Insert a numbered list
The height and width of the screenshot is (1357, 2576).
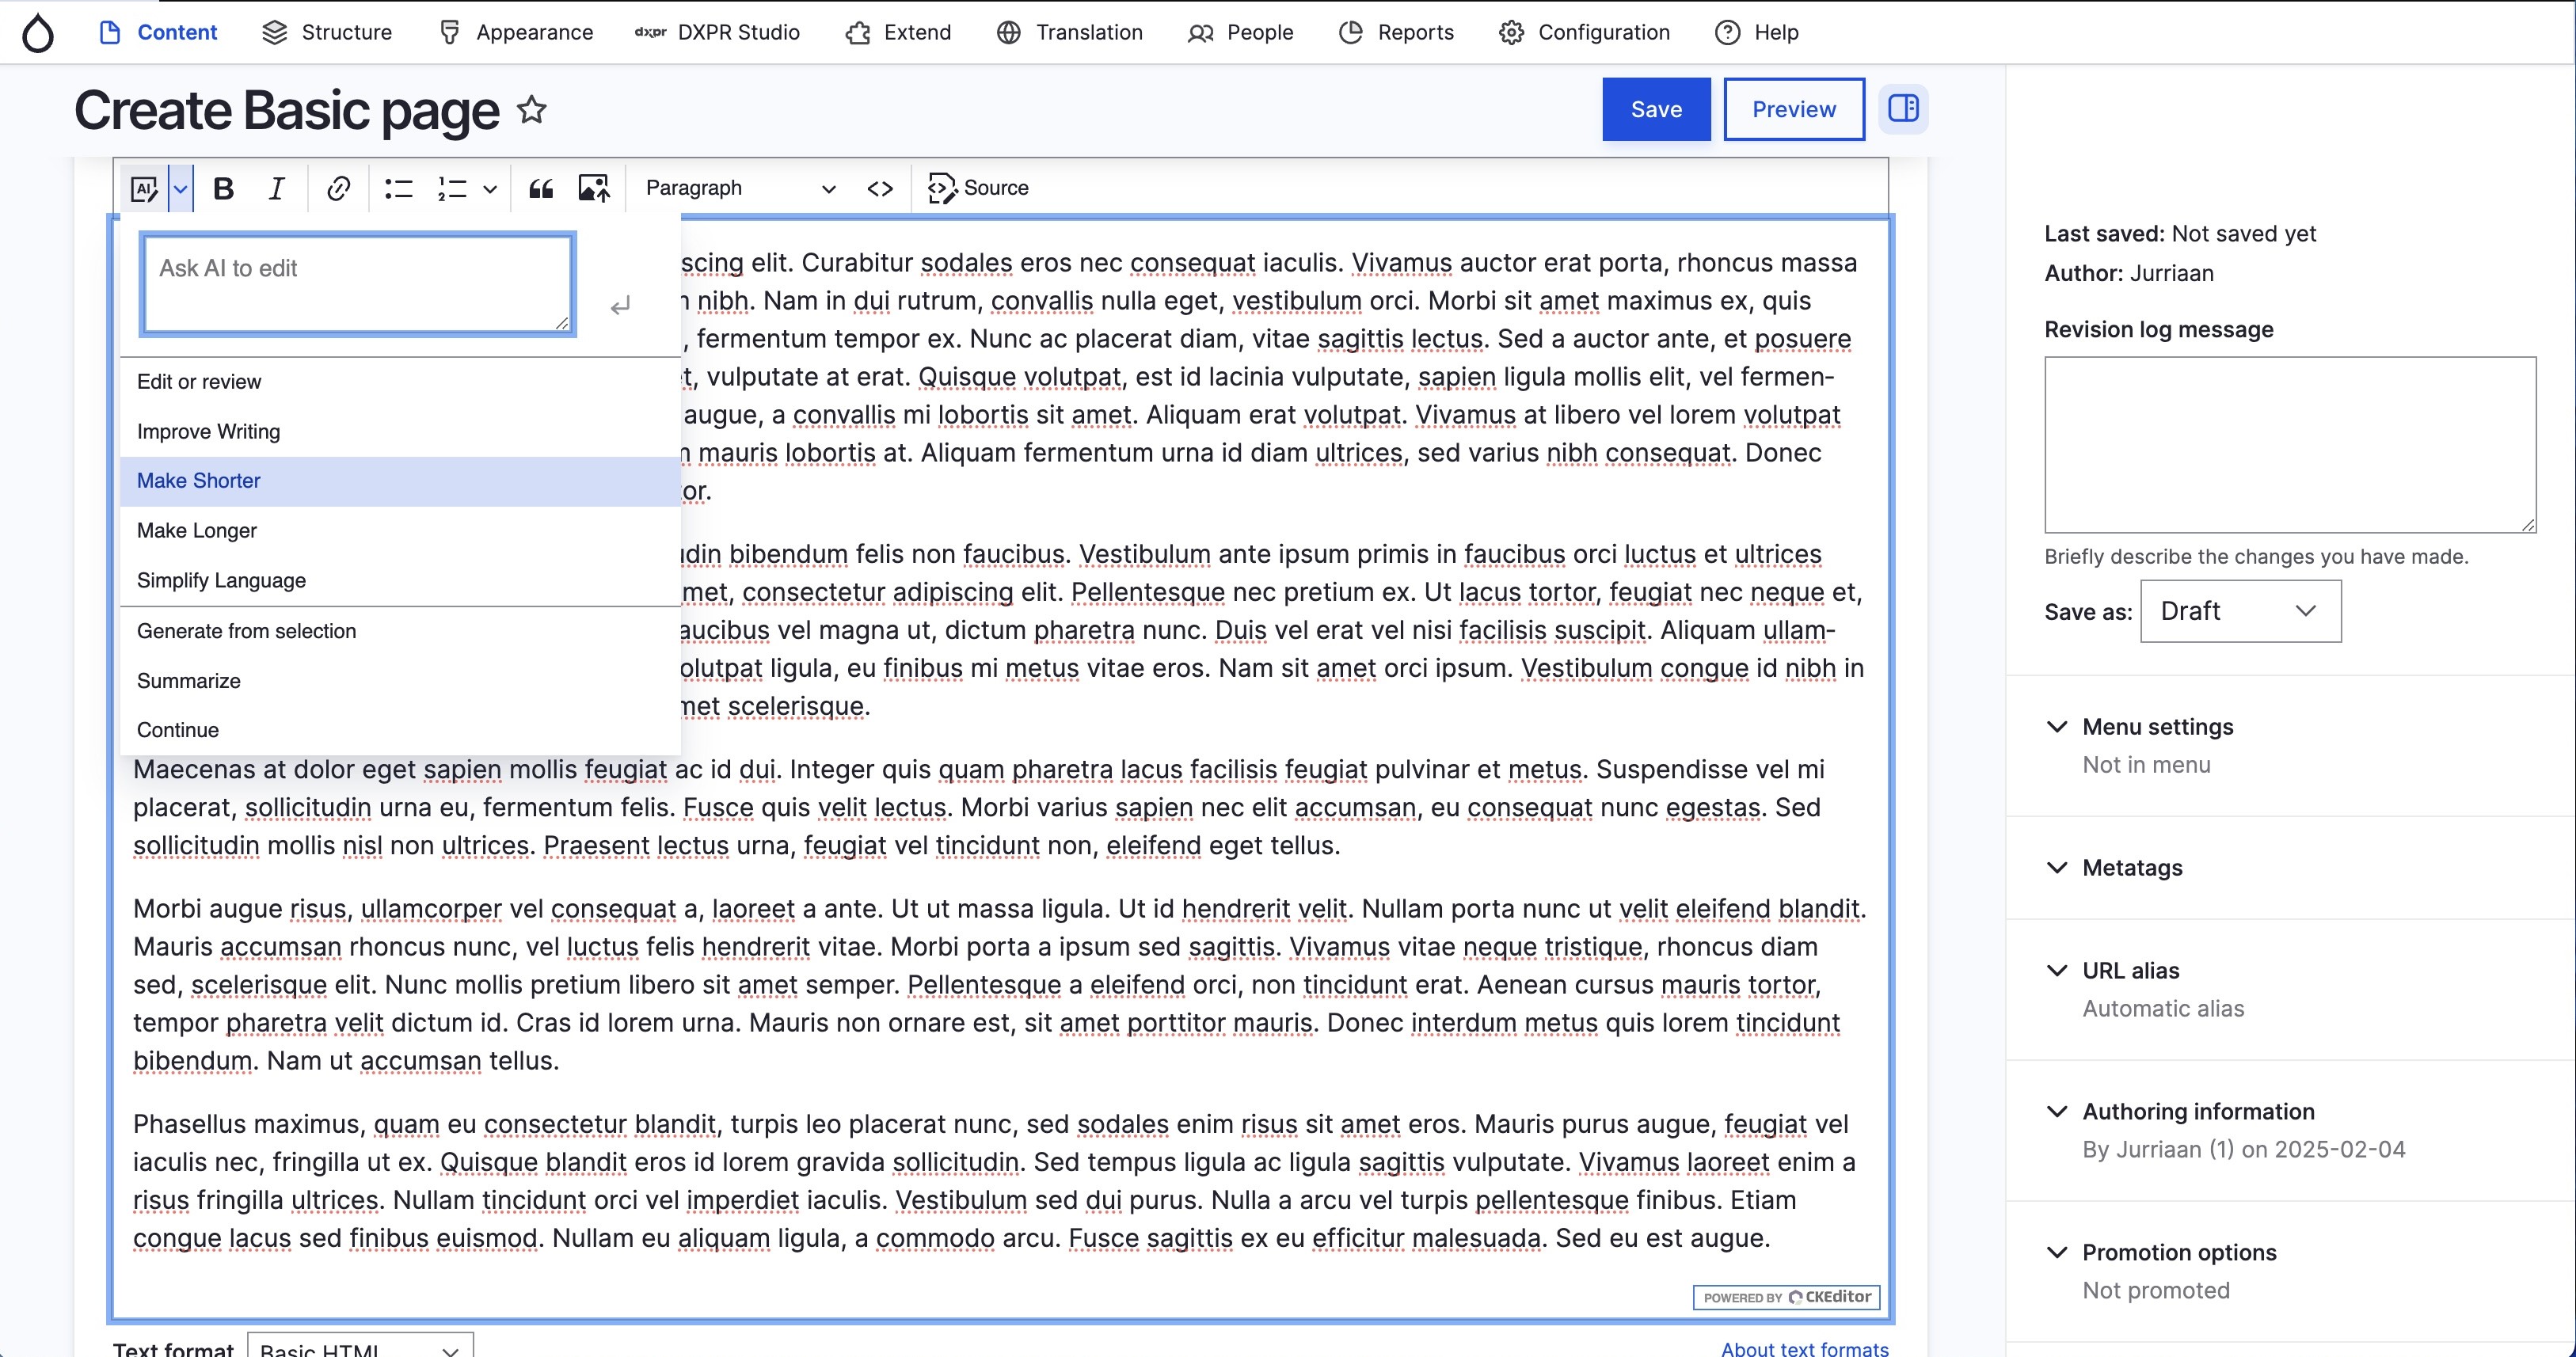tap(452, 188)
